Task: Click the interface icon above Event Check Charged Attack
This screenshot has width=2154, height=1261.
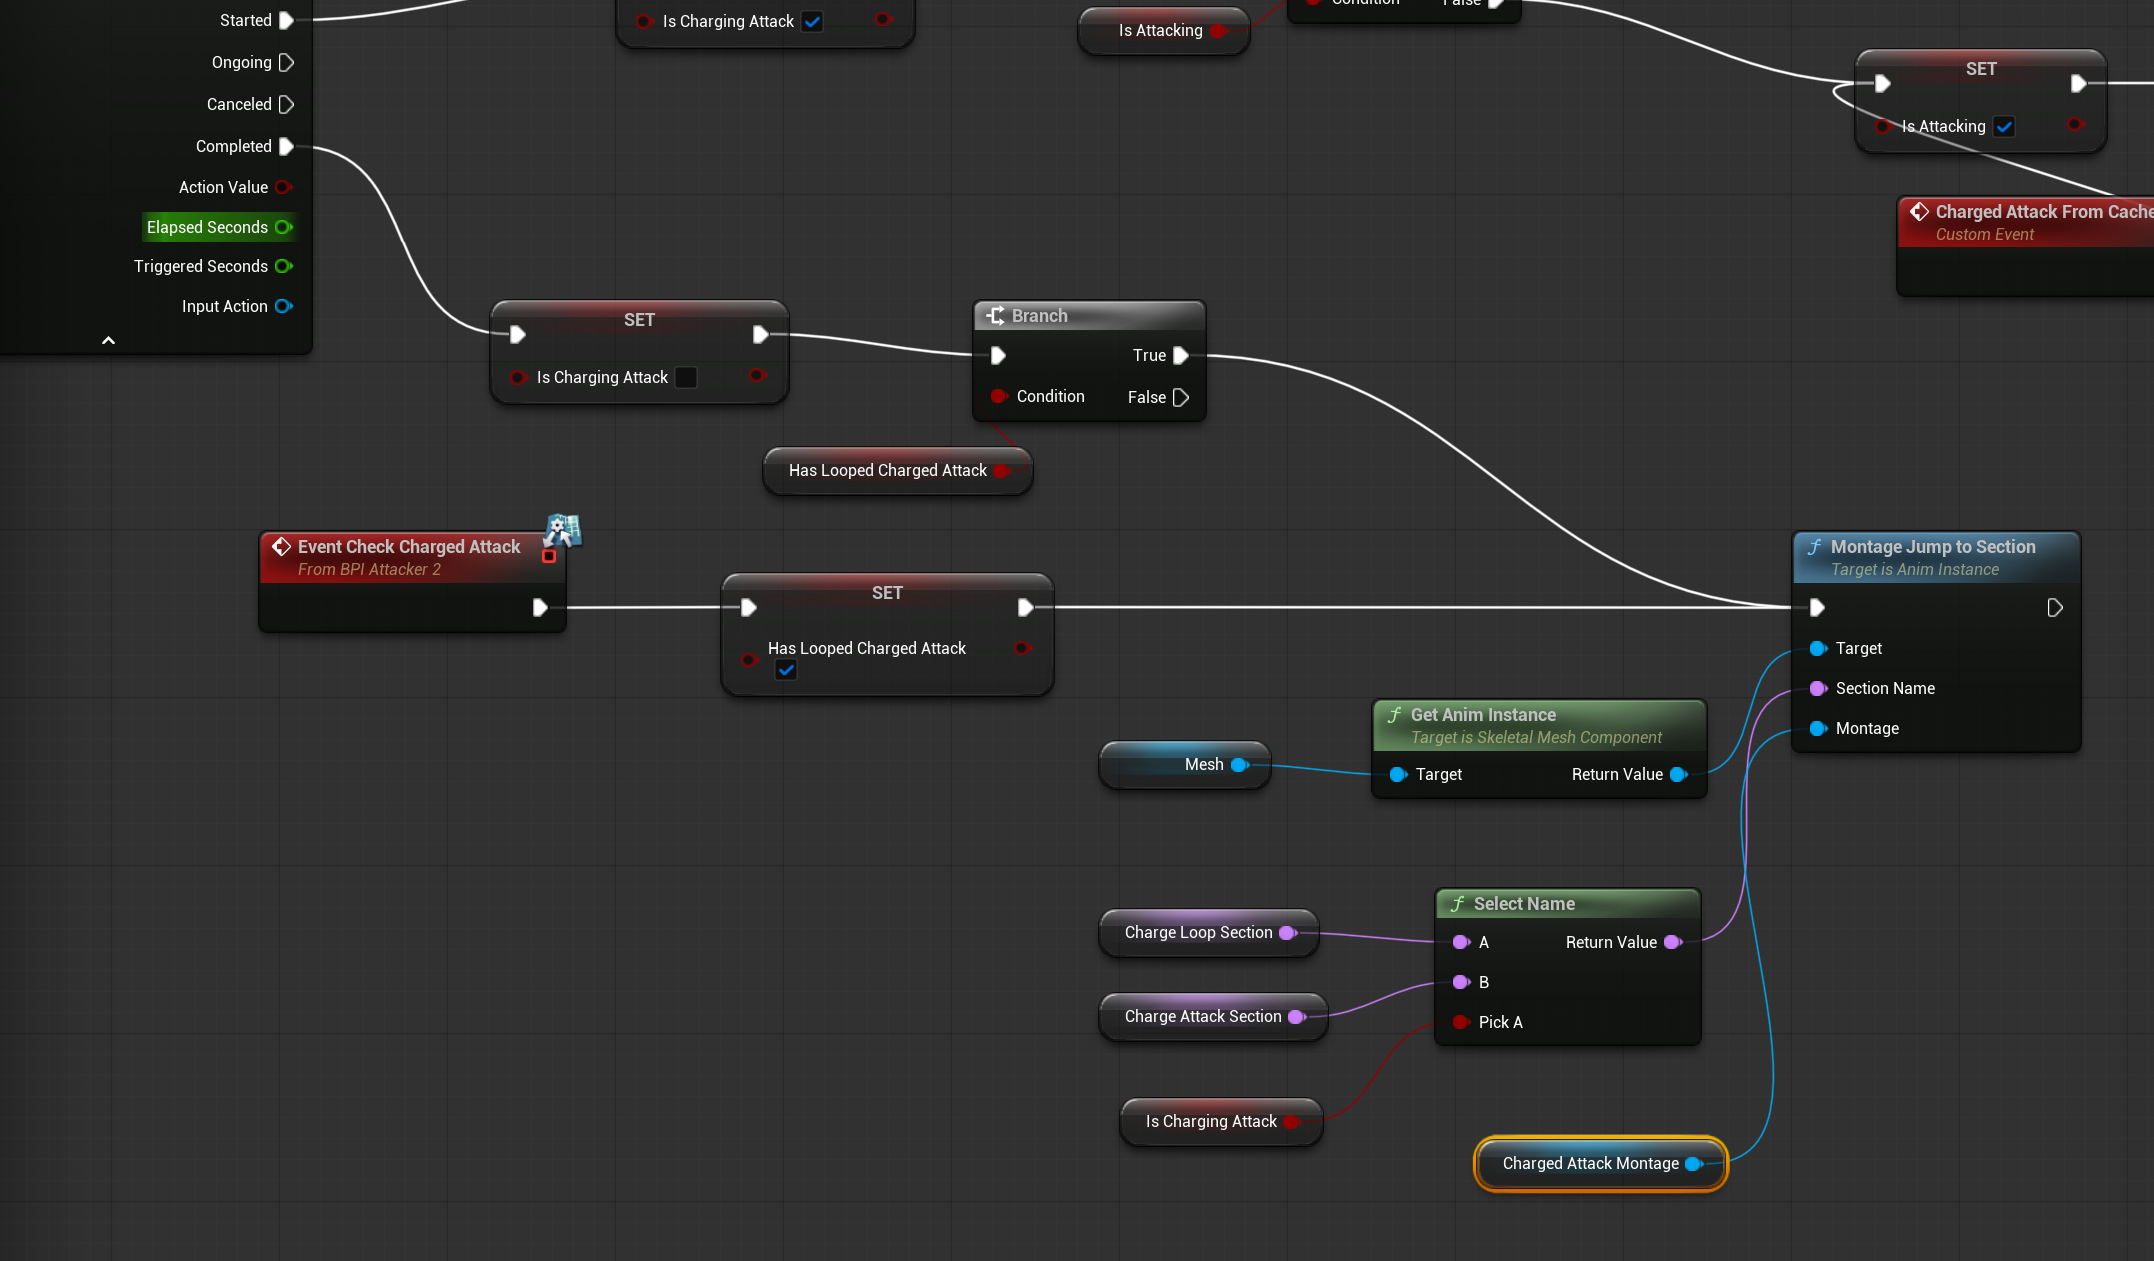Action: [x=563, y=529]
